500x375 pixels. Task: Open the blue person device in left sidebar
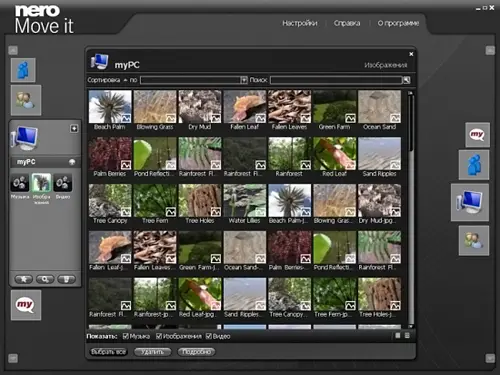pos(23,70)
